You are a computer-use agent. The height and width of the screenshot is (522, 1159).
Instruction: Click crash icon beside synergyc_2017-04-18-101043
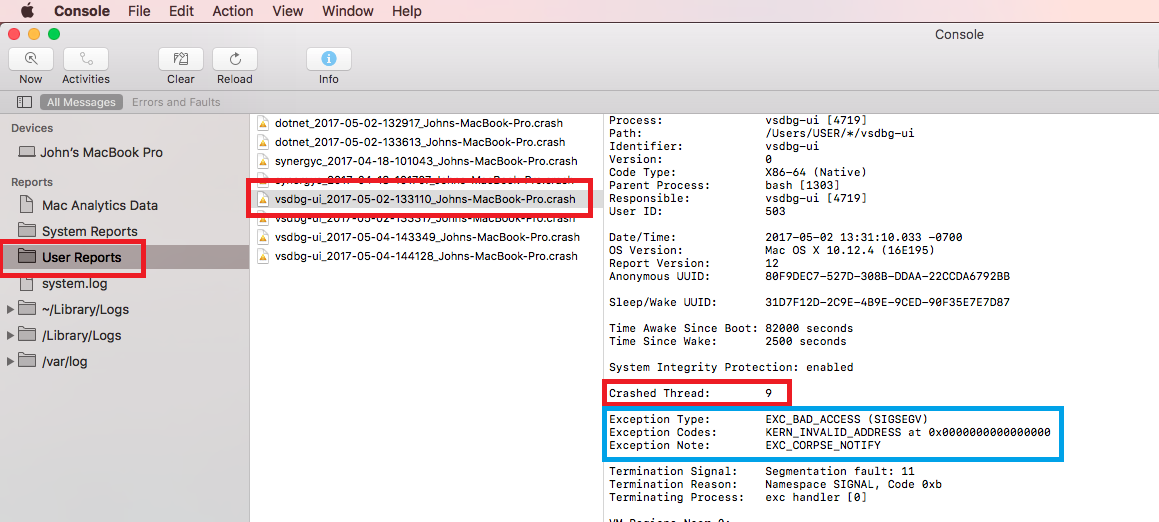coord(262,160)
